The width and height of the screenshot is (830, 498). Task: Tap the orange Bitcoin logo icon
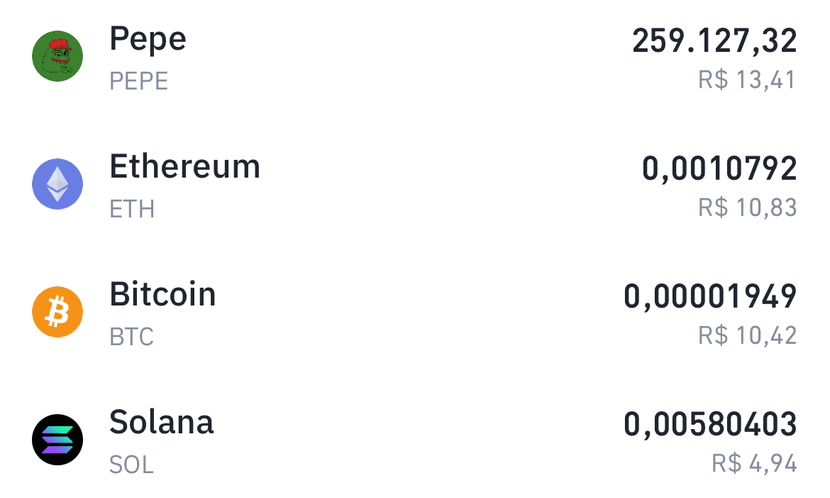(x=57, y=312)
